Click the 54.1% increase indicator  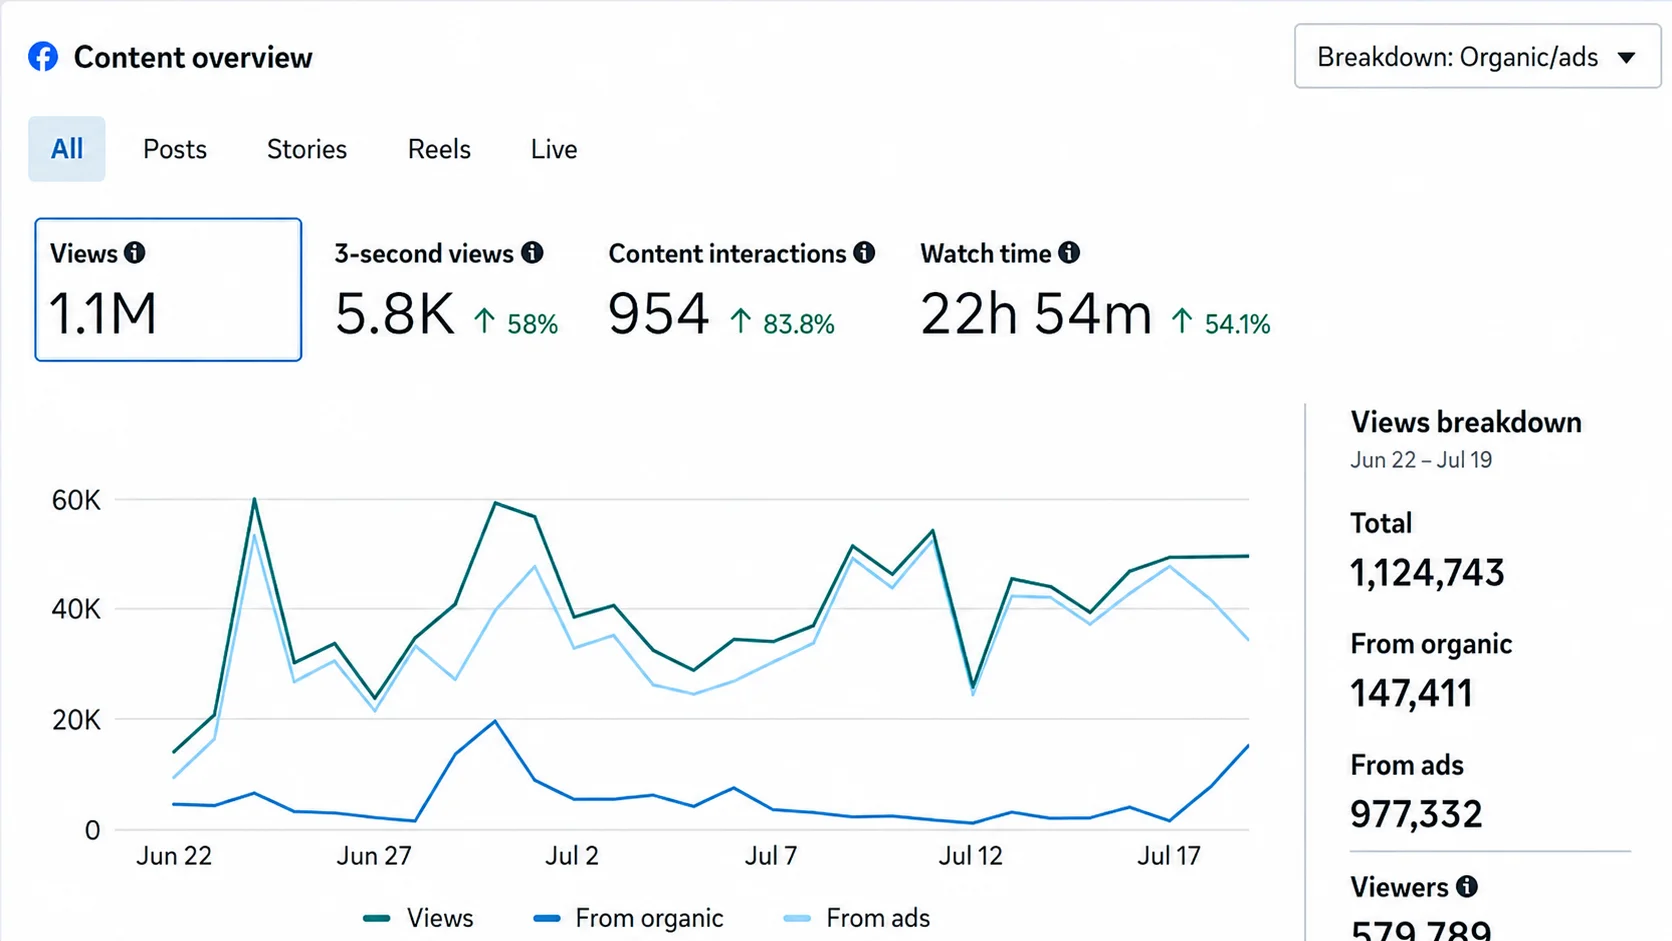1221,323
